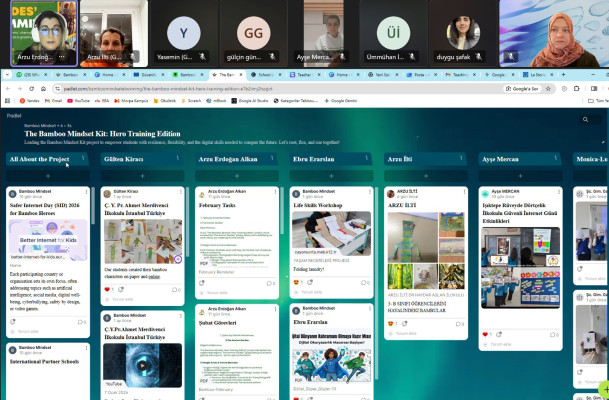Viewport: 609px width, 400px height.
Task: Switch to the Posta browser tab
Action: [x=419, y=75]
